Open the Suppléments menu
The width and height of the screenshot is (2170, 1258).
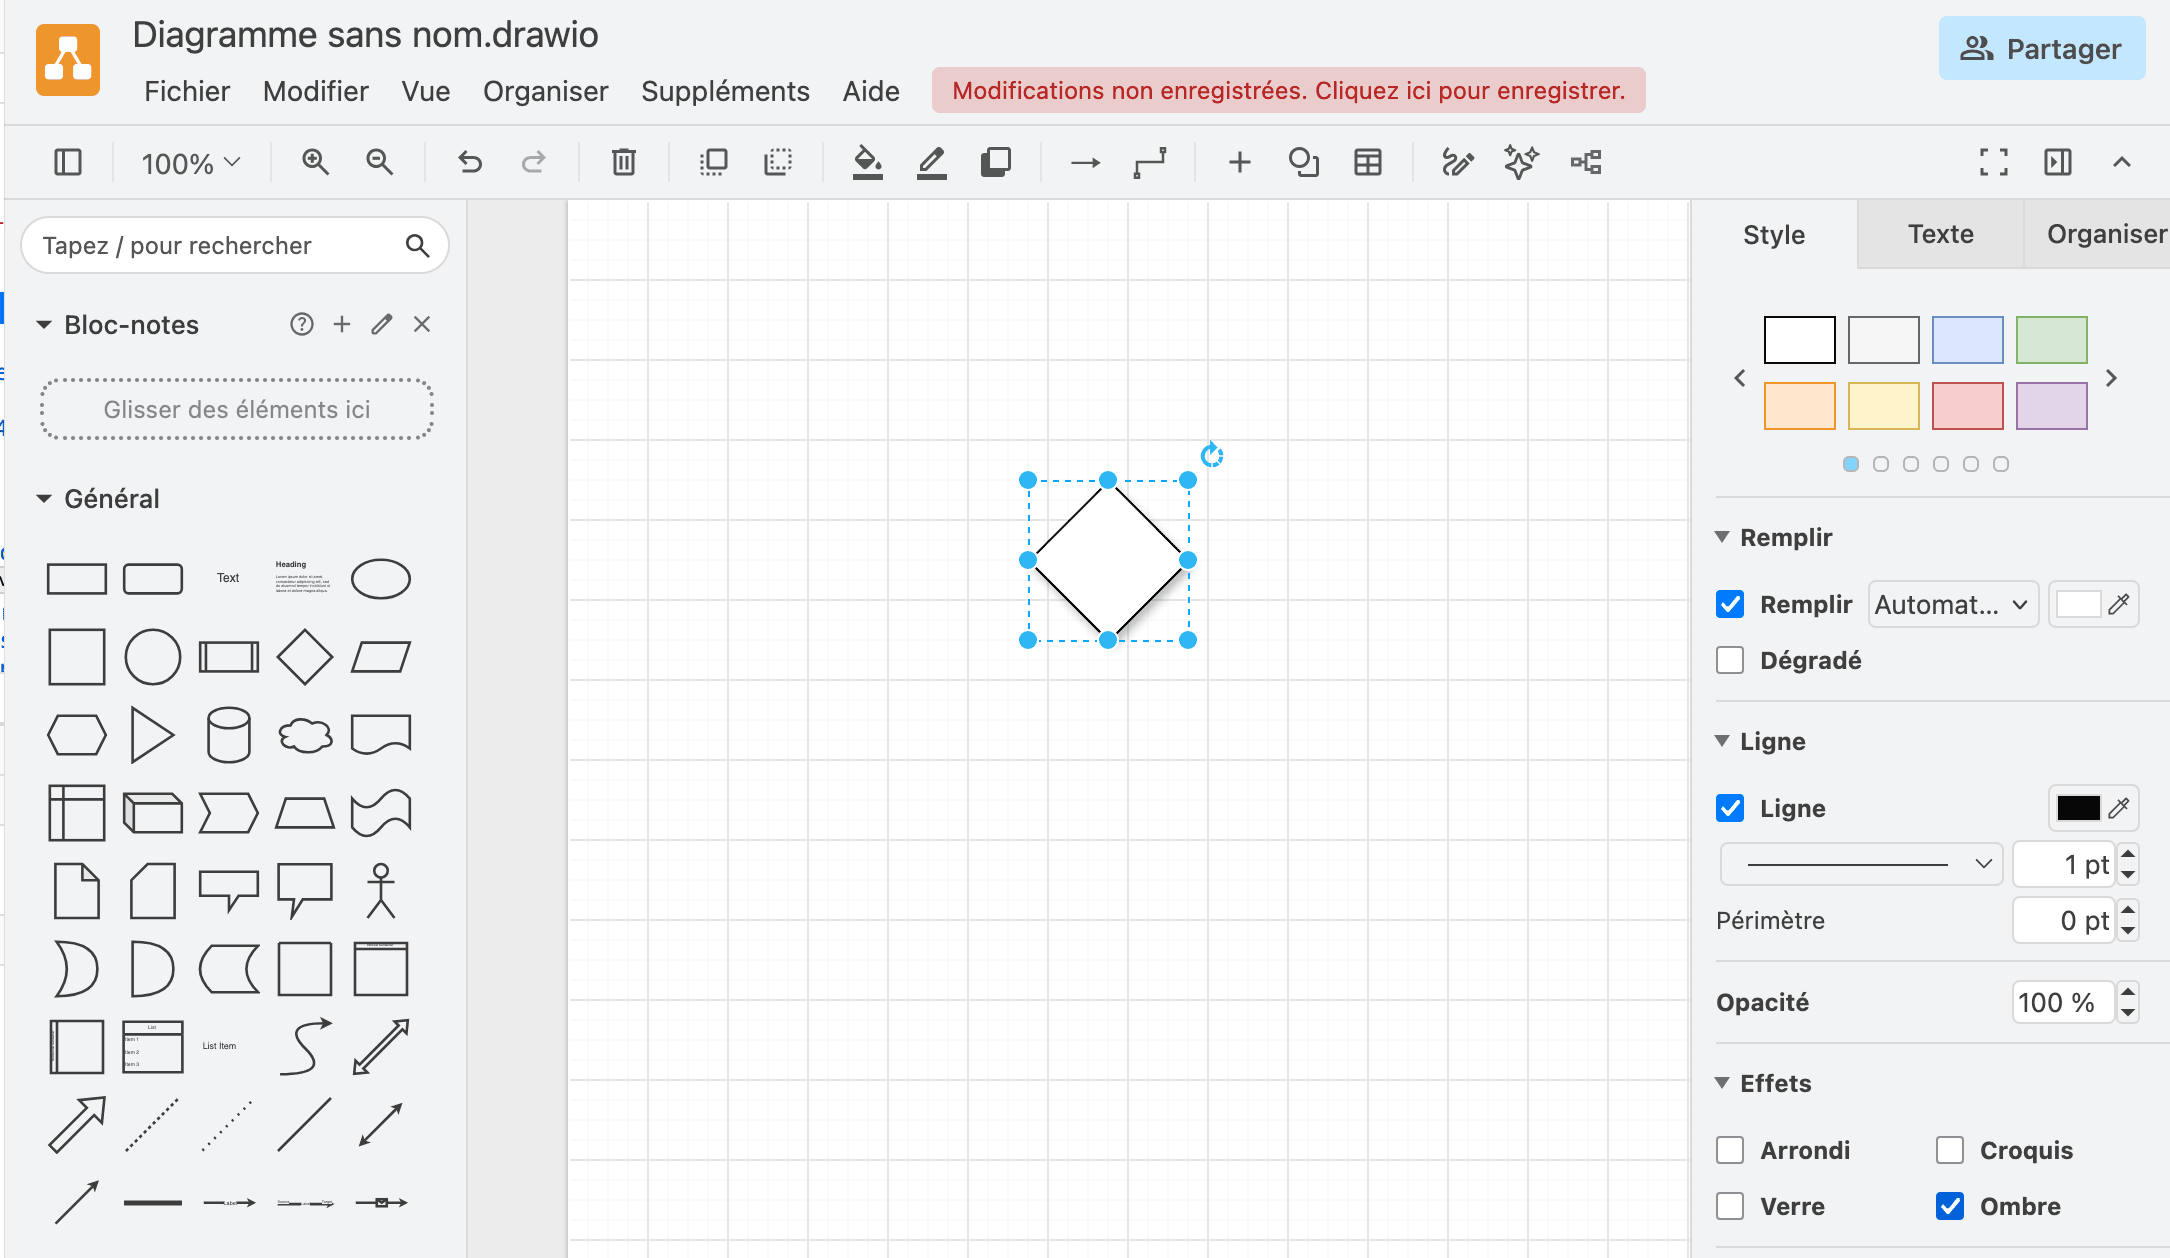pos(725,91)
